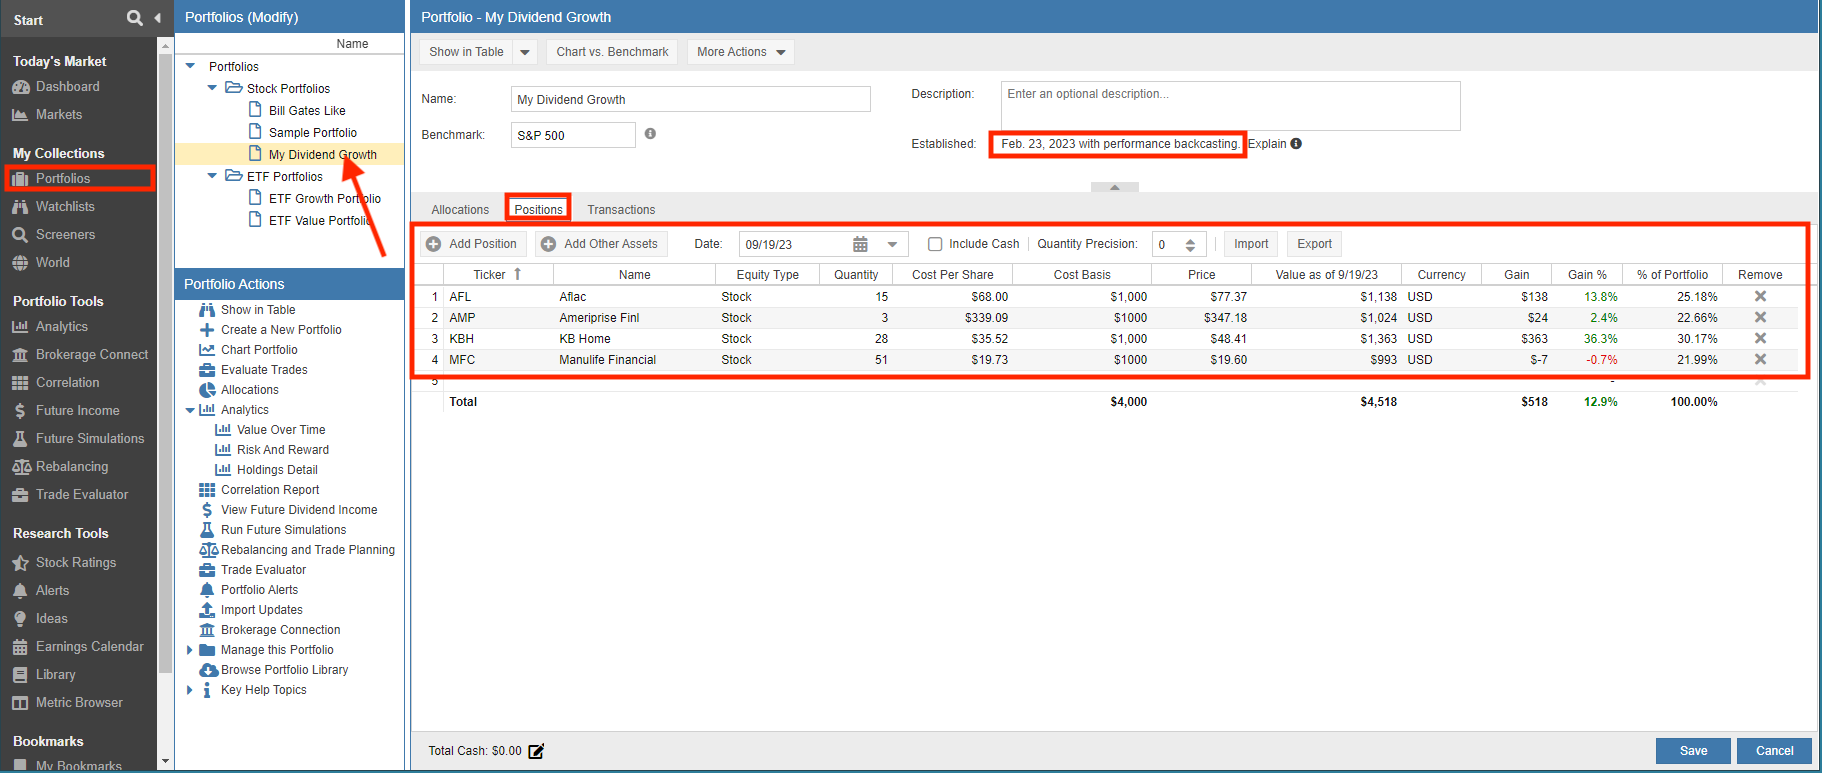Open Metric Browser
1822x773 pixels.
pos(79,703)
